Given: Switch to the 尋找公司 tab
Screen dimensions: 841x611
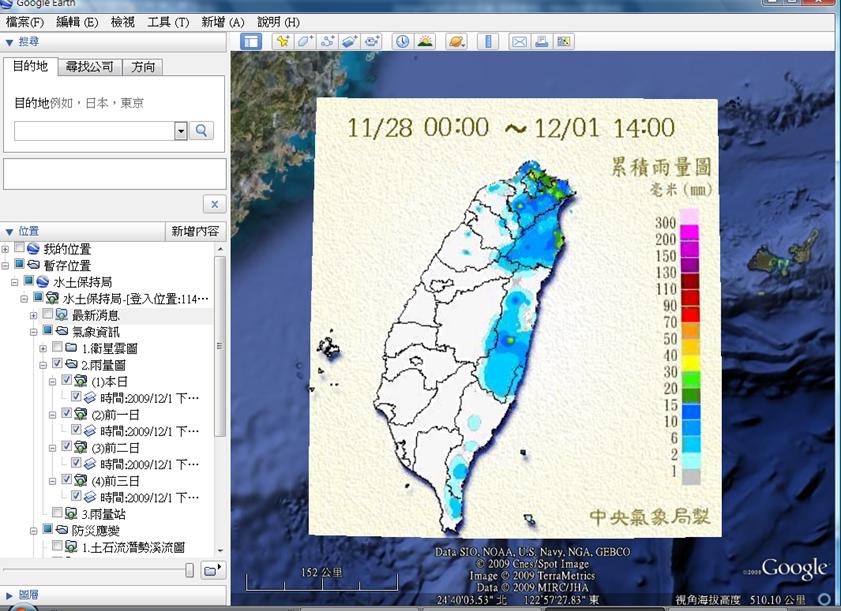Looking at the screenshot, I should tap(90, 67).
